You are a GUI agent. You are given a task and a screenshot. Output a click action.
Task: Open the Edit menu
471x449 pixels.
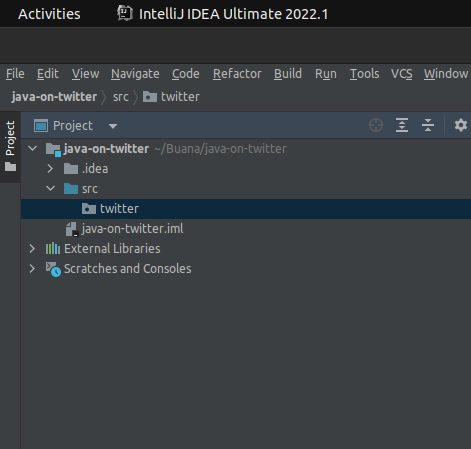pos(48,74)
